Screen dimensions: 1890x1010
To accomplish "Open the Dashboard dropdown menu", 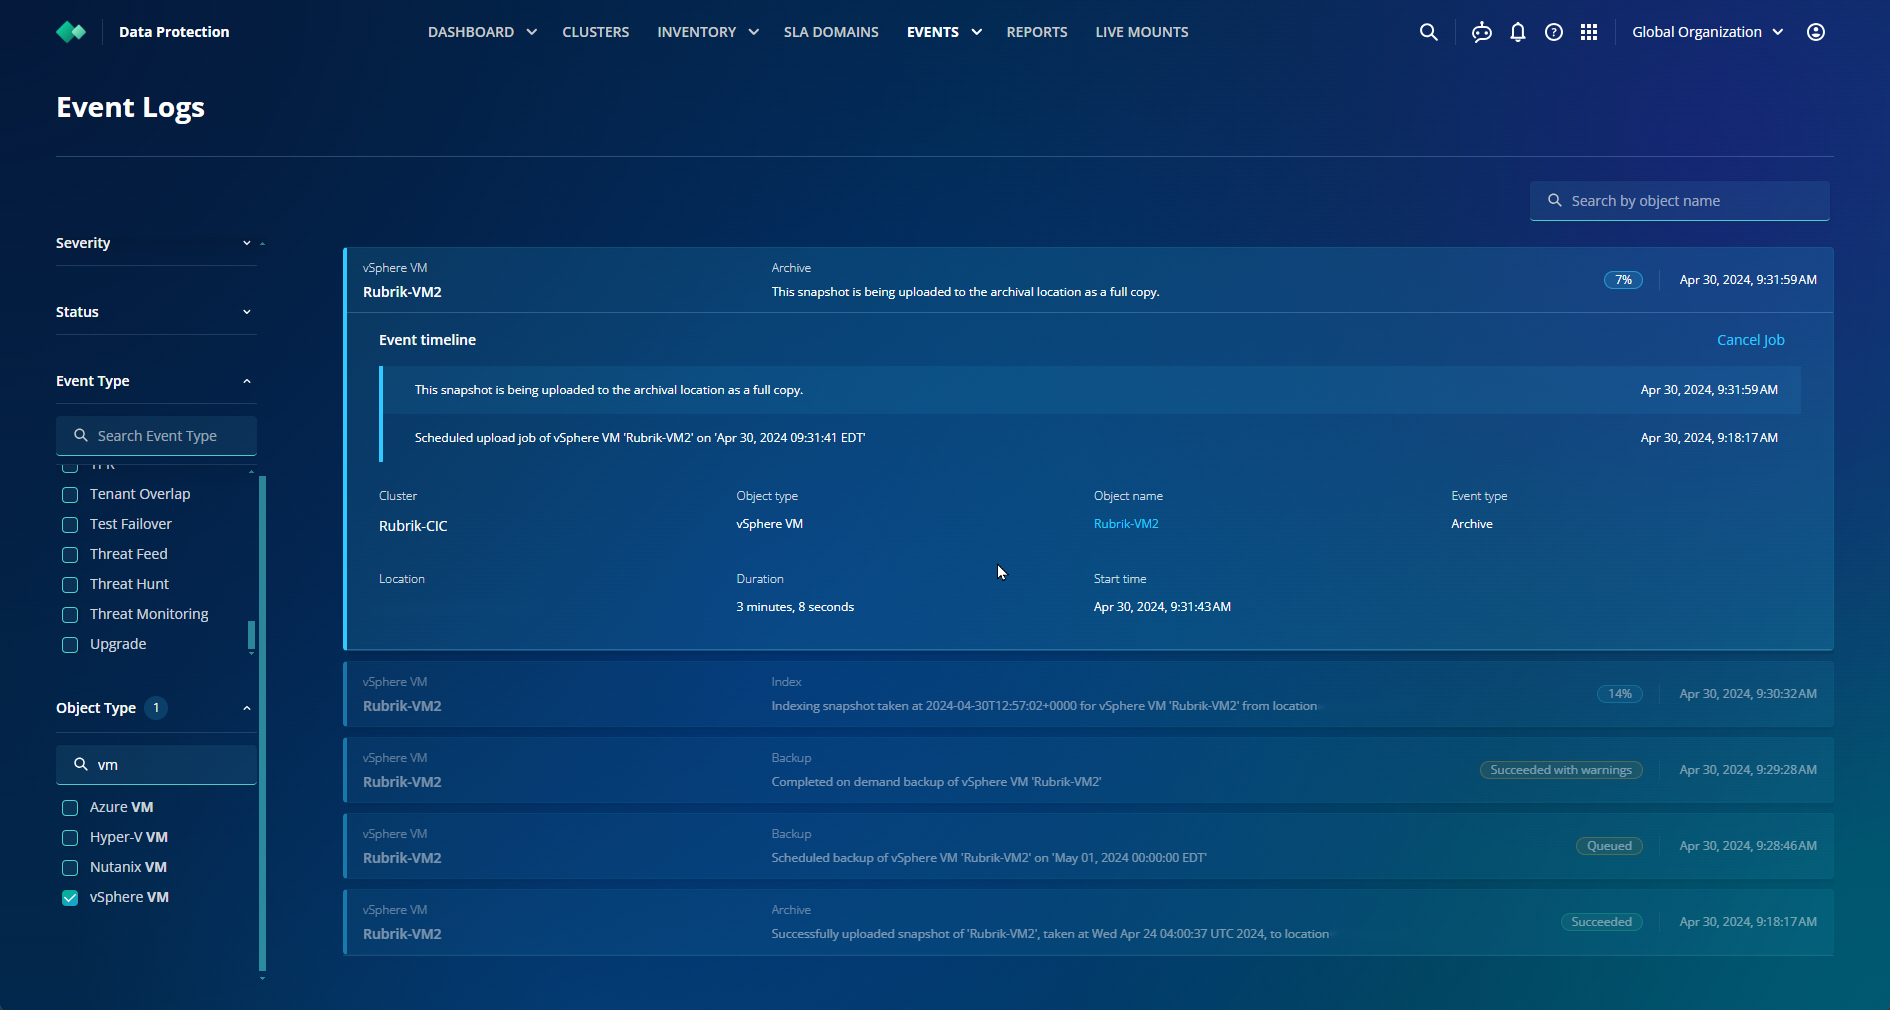I will 482,32.
